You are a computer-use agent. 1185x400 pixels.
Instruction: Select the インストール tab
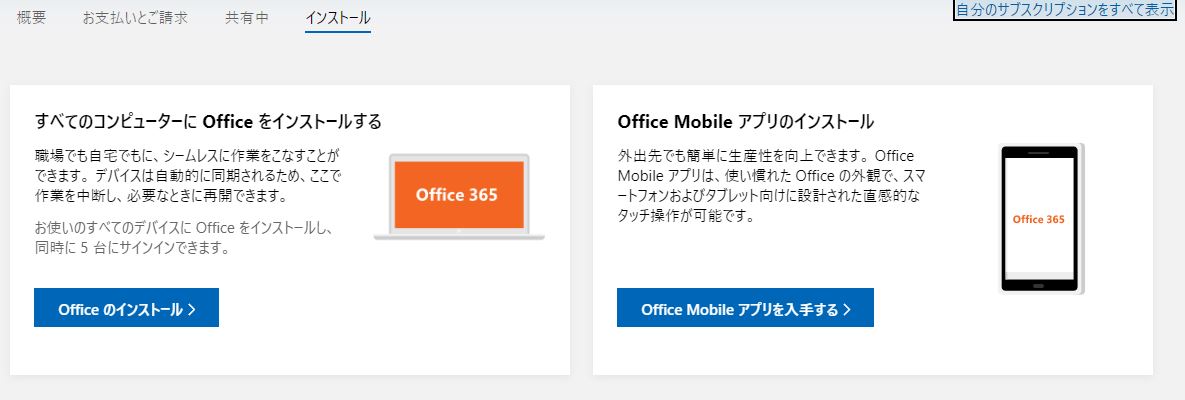tap(338, 18)
